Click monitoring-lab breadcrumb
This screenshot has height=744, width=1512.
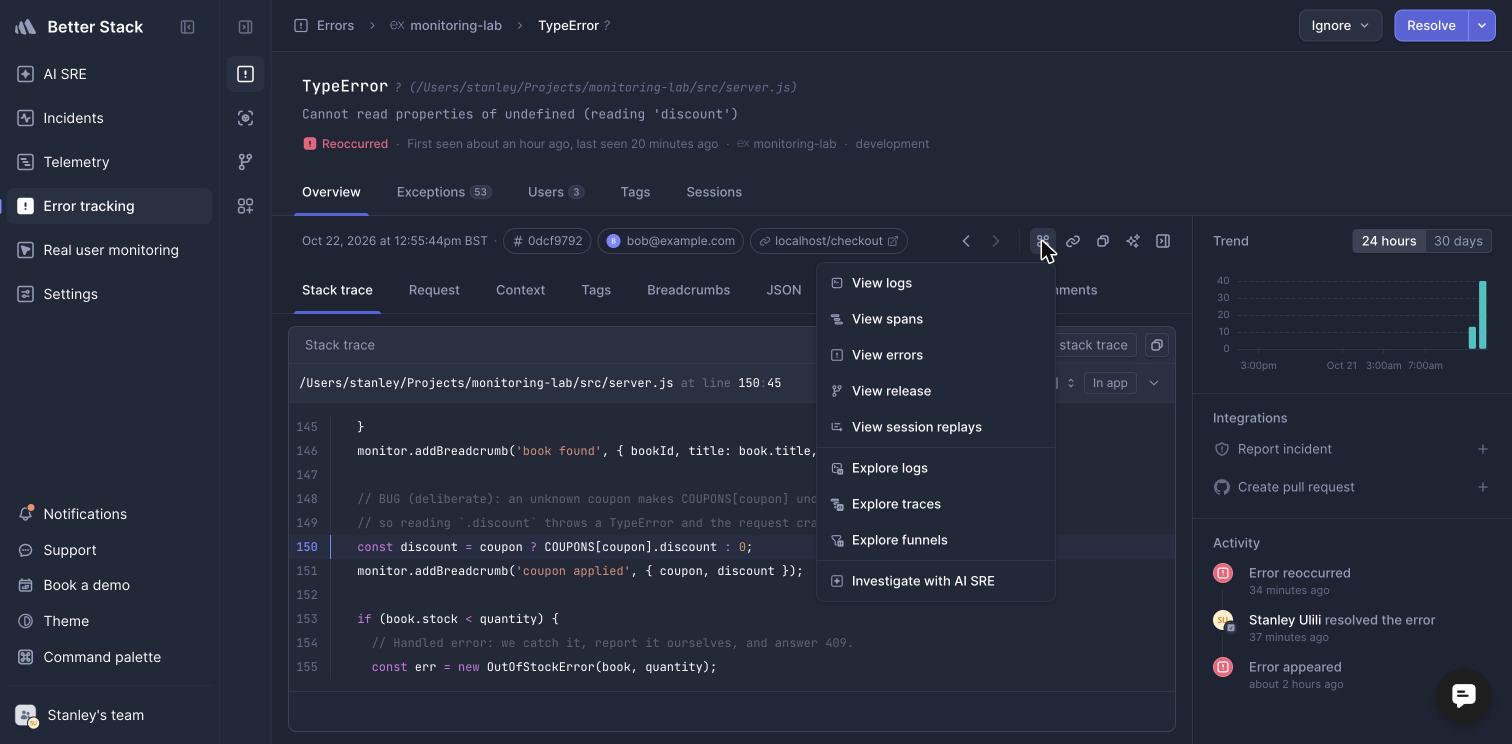coord(445,26)
